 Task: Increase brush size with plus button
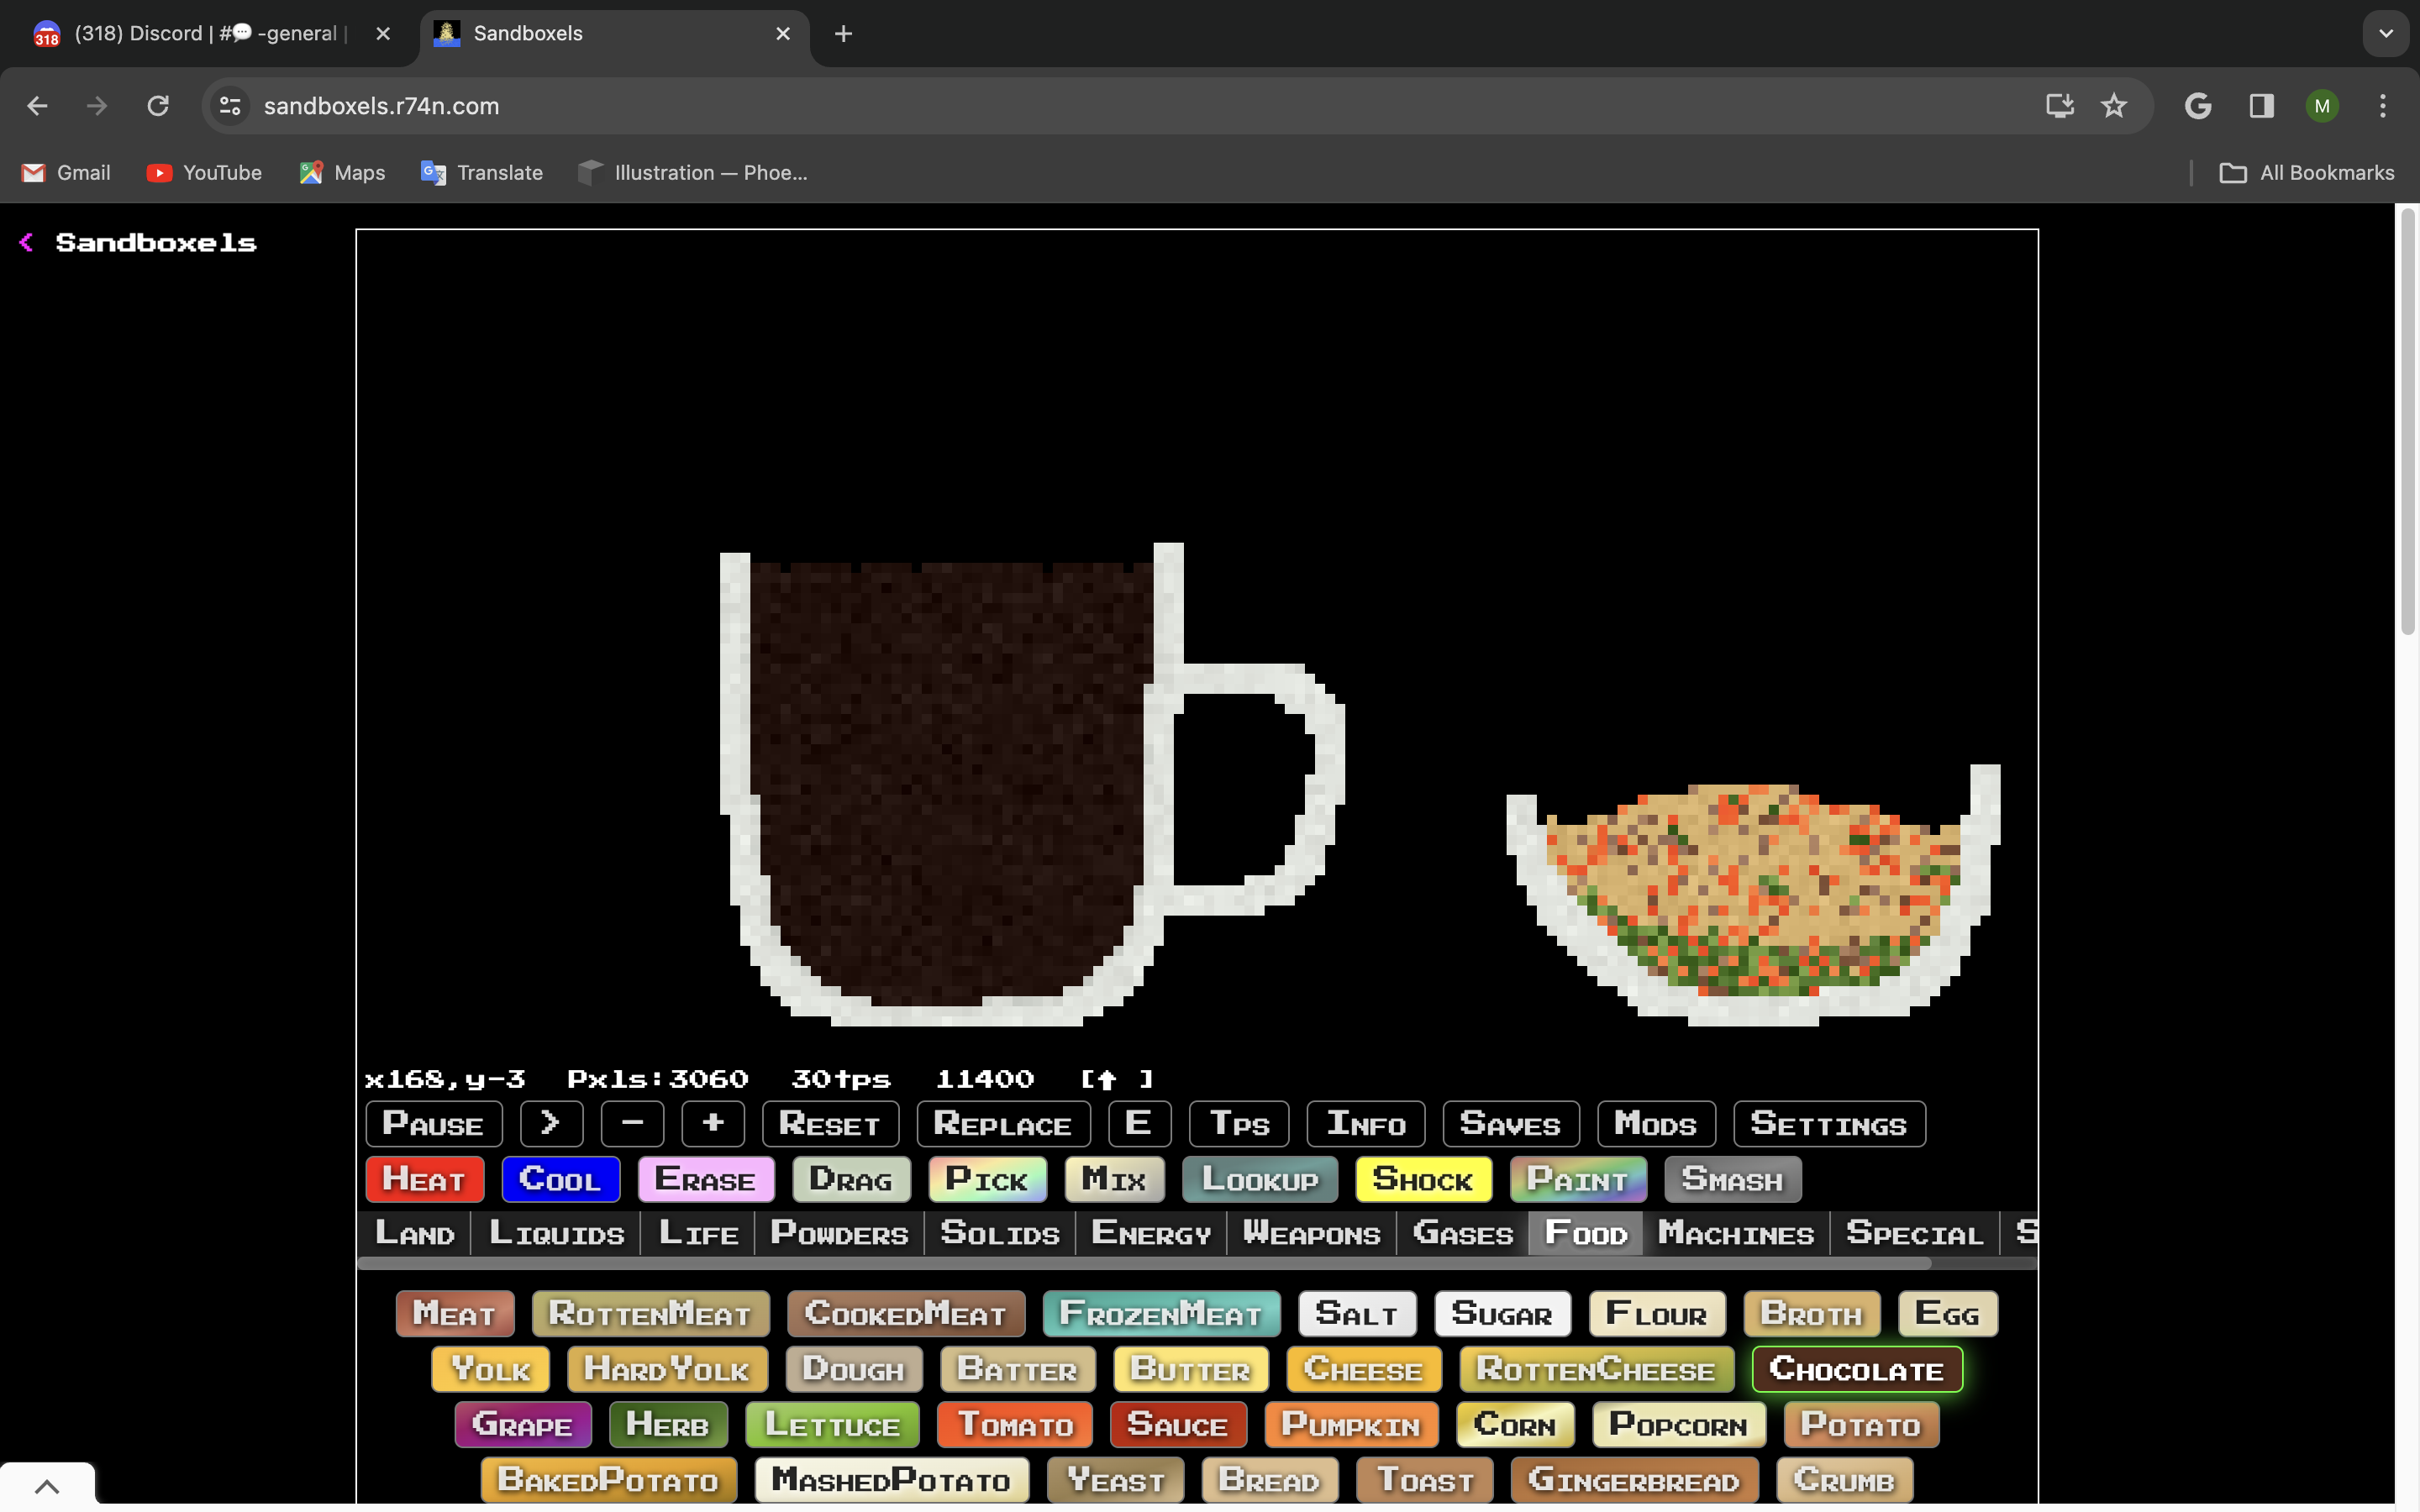712,1123
